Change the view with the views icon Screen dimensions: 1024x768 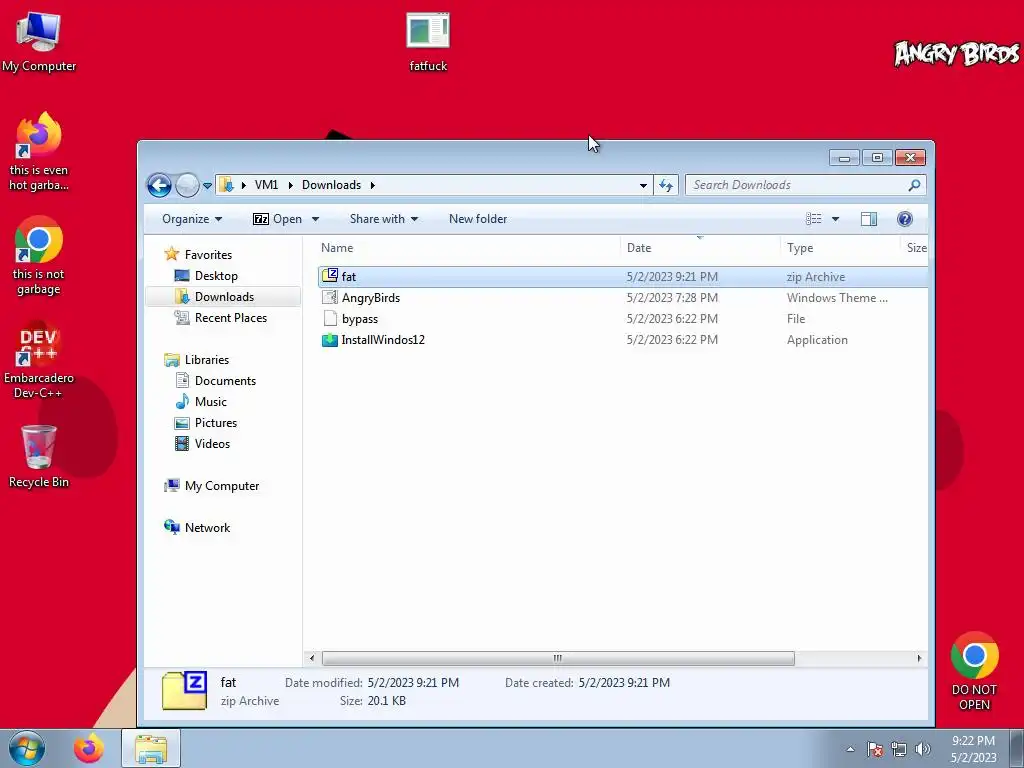click(x=814, y=219)
